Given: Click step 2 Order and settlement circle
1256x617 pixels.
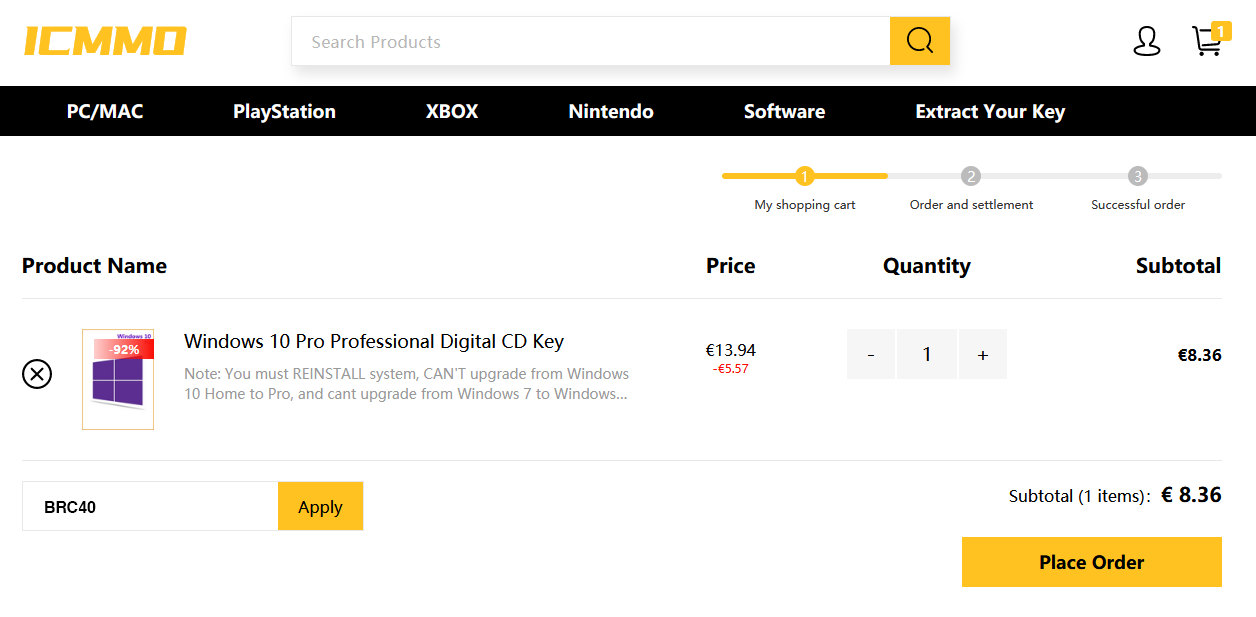Looking at the screenshot, I should click(x=971, y=176).
